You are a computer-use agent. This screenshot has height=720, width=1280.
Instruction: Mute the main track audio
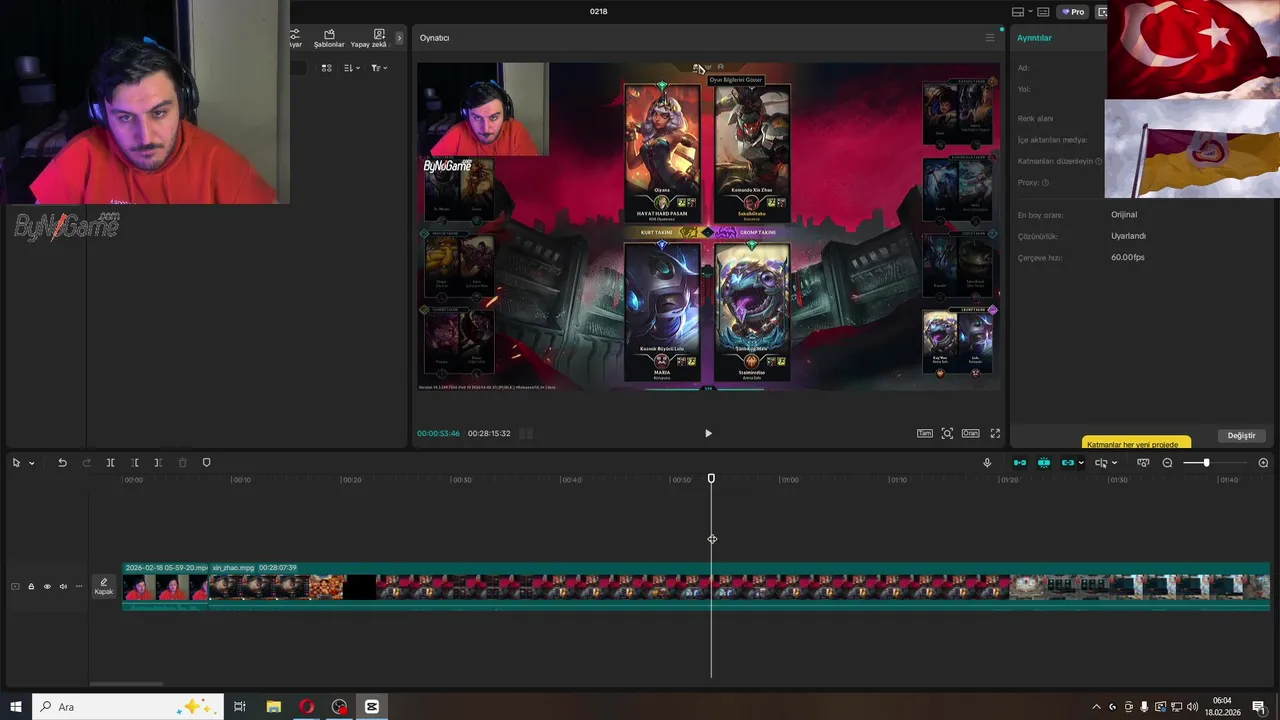pyautogui.click(x=63, y=587)
